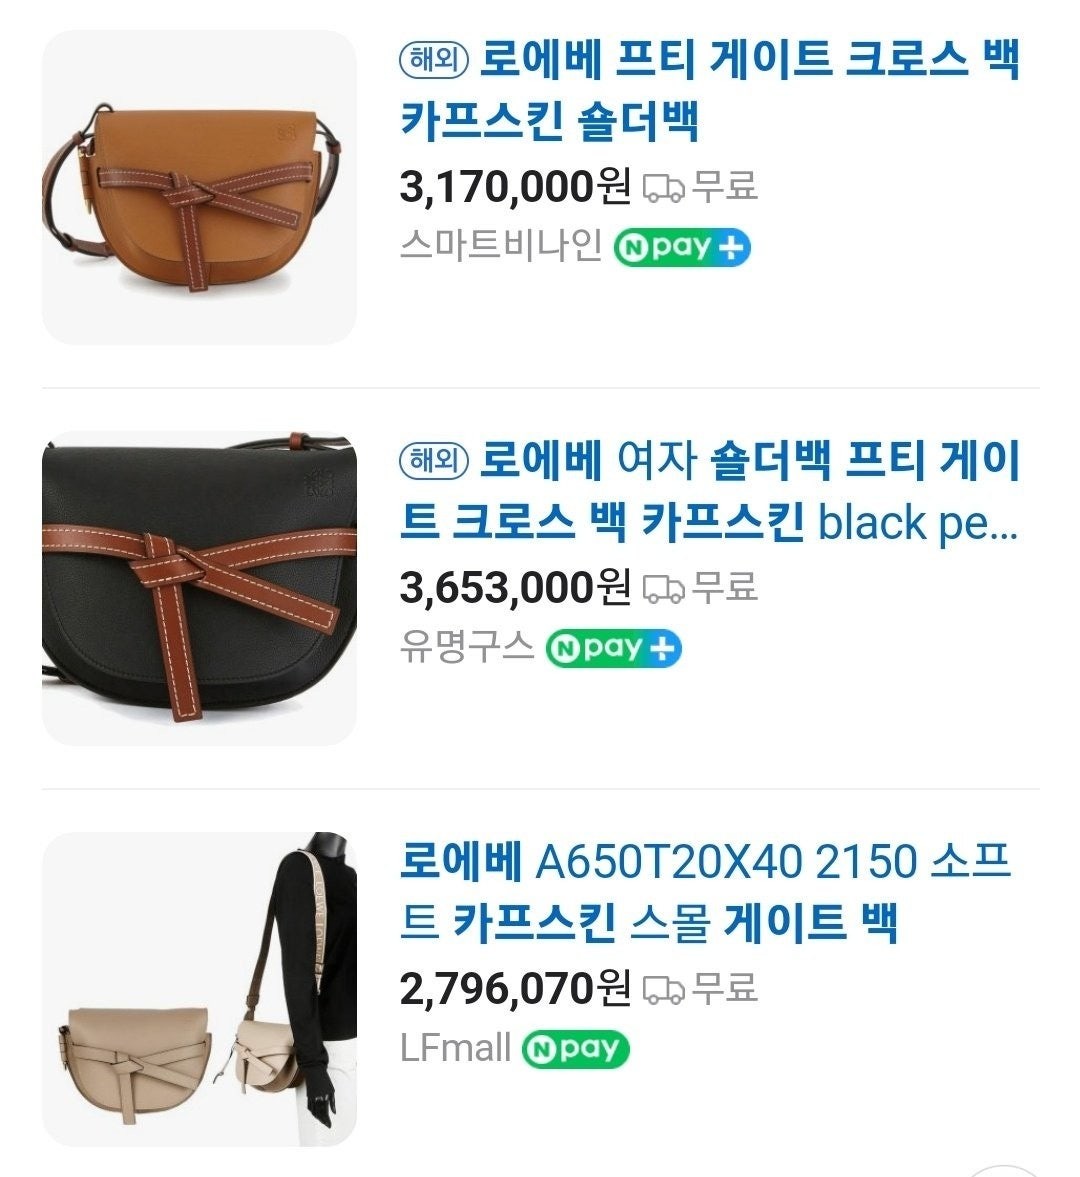1080x1177 pixels.
Task: Open the seller name 유명구스
Action: (466, 646)
